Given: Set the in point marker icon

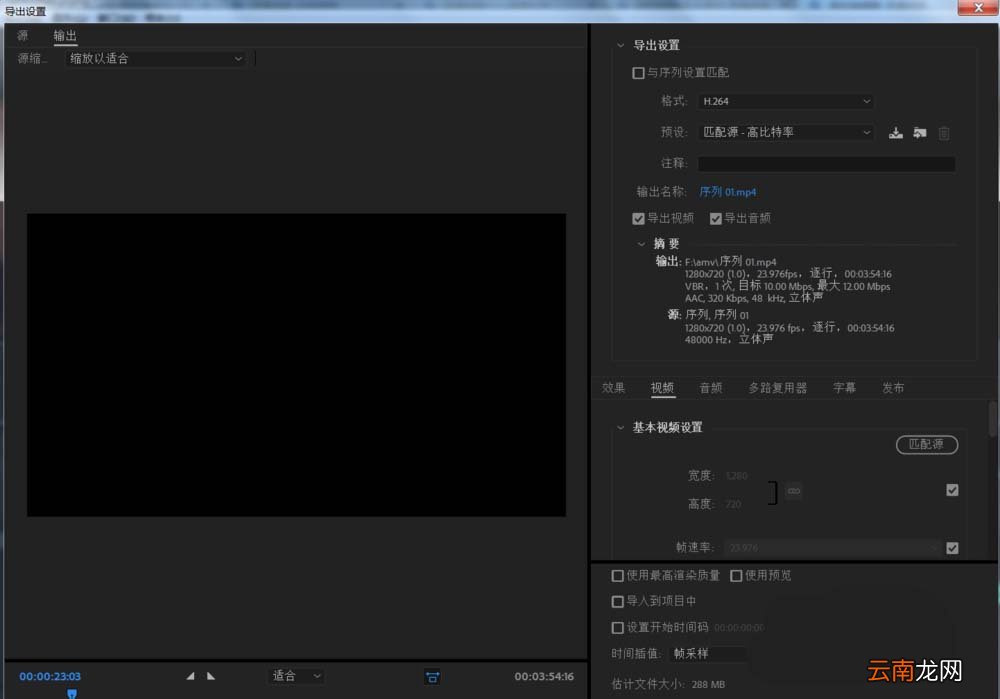Looking at the screenshot, I should click(x=190, y=675).
